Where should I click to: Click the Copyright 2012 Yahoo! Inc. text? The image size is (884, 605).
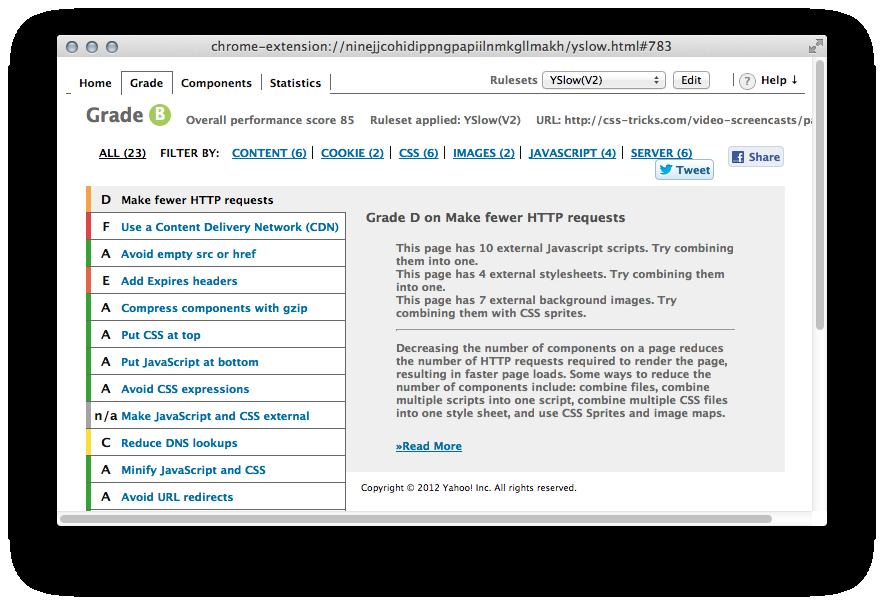click(468, 488)
